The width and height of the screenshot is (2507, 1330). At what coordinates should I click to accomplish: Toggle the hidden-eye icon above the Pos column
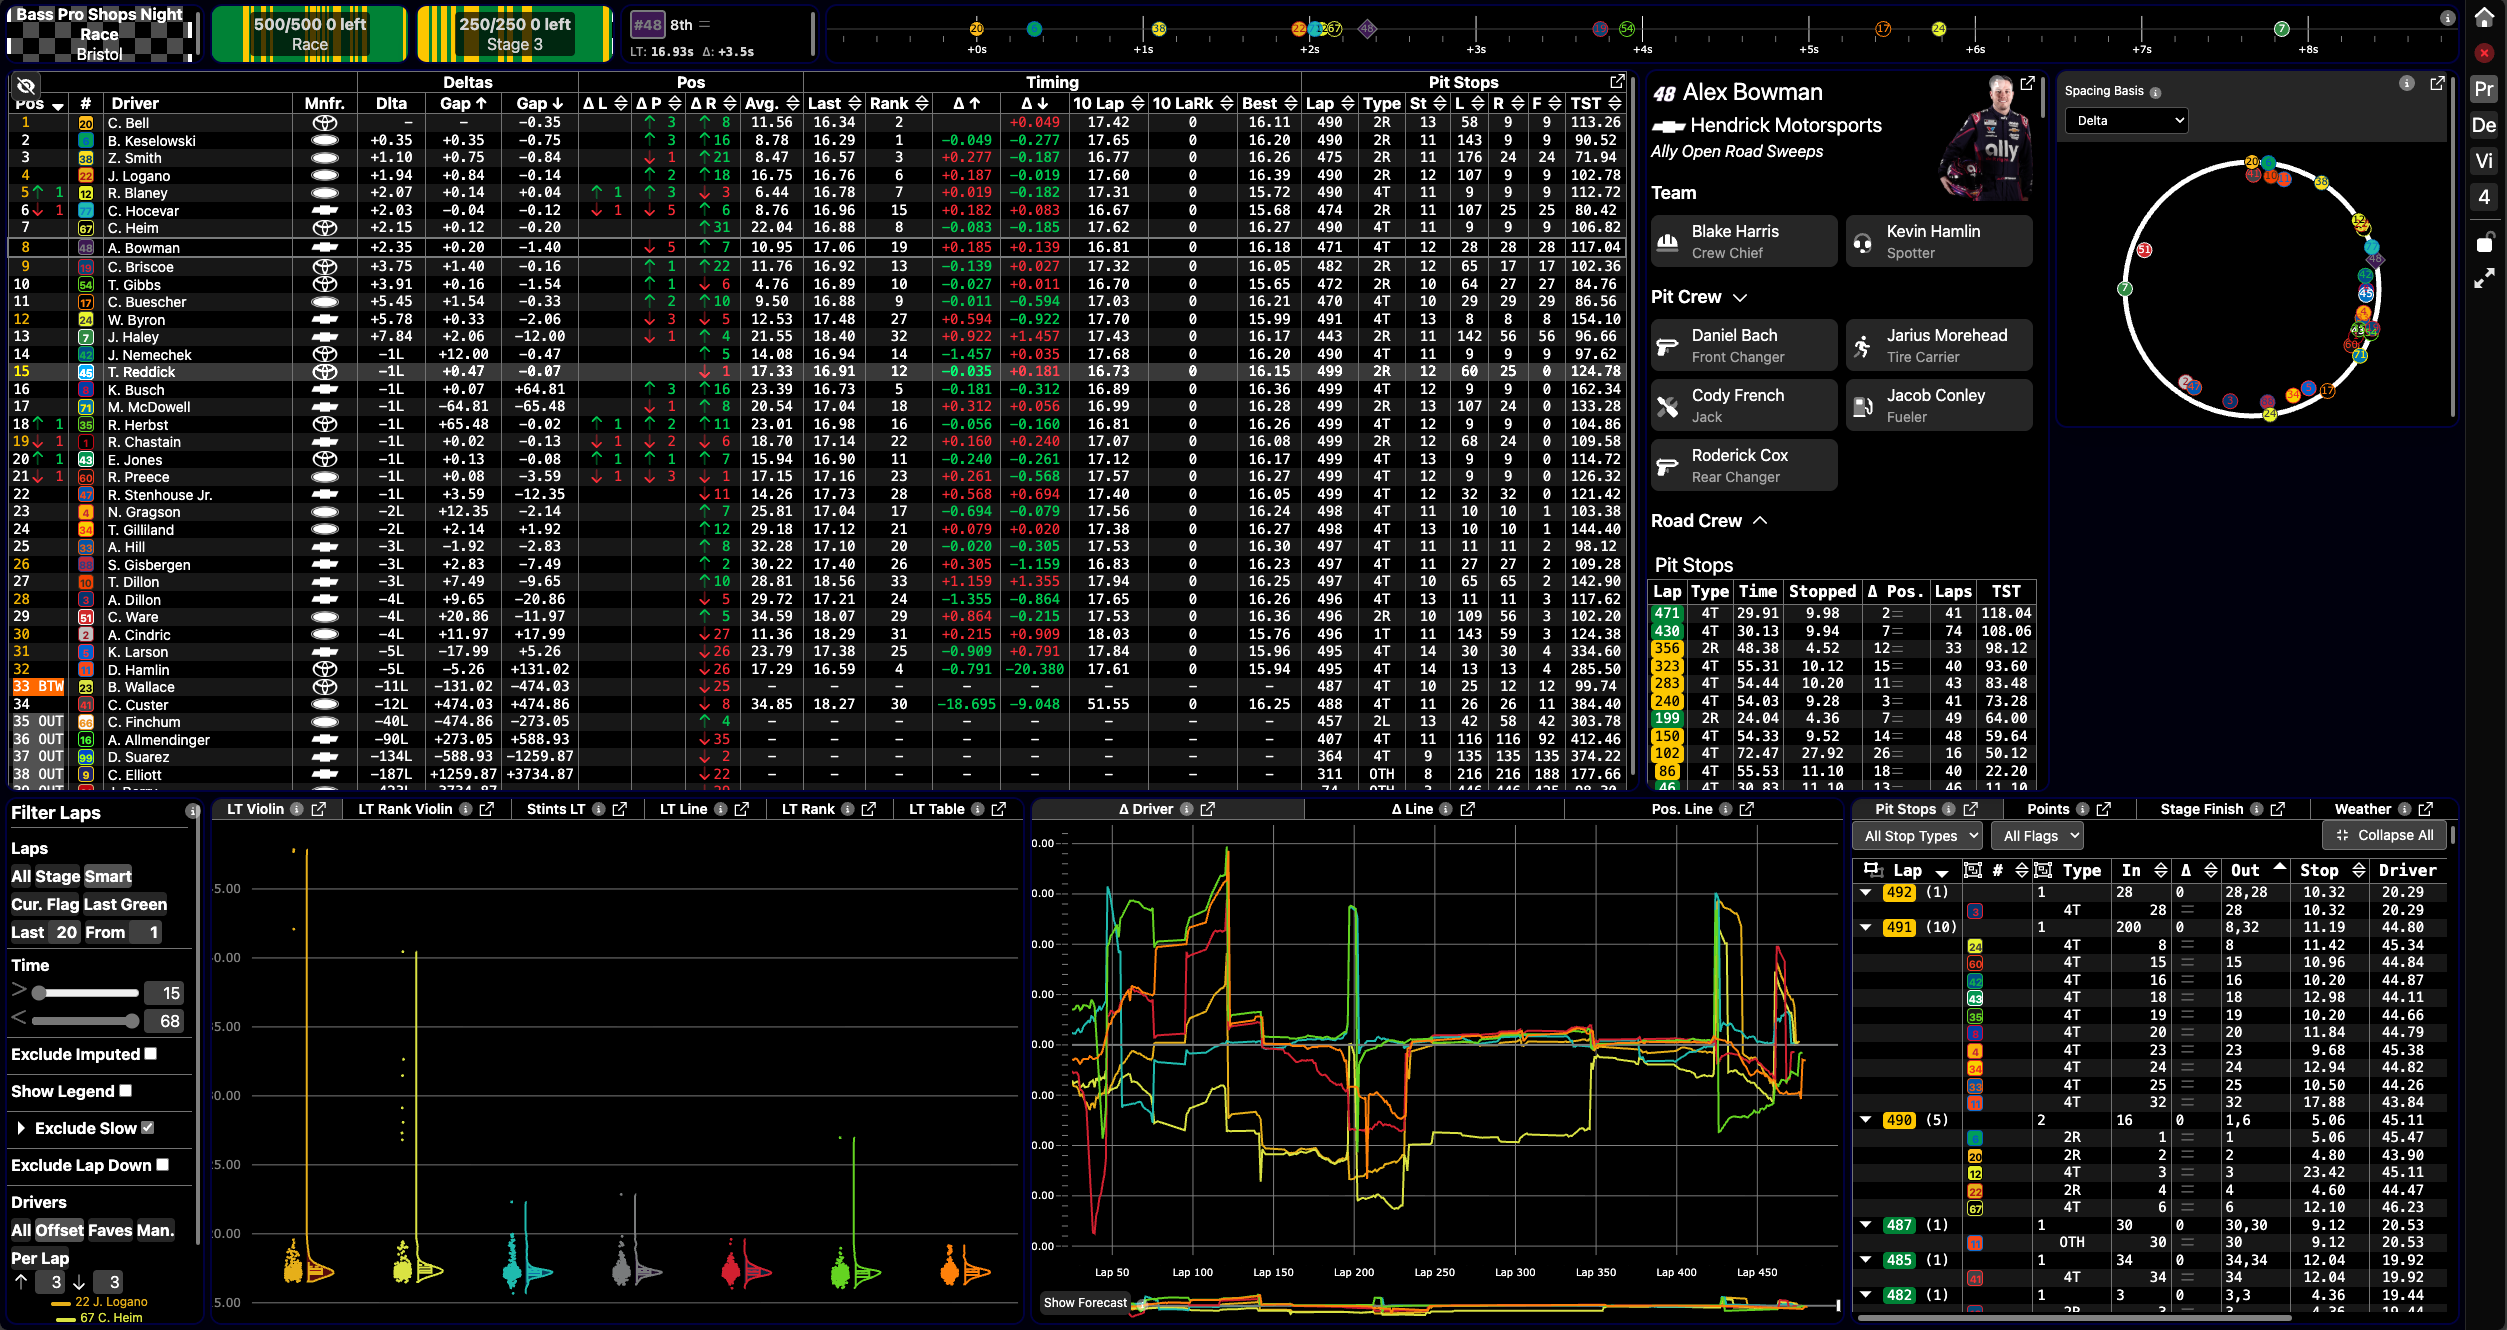click(26, 85)
